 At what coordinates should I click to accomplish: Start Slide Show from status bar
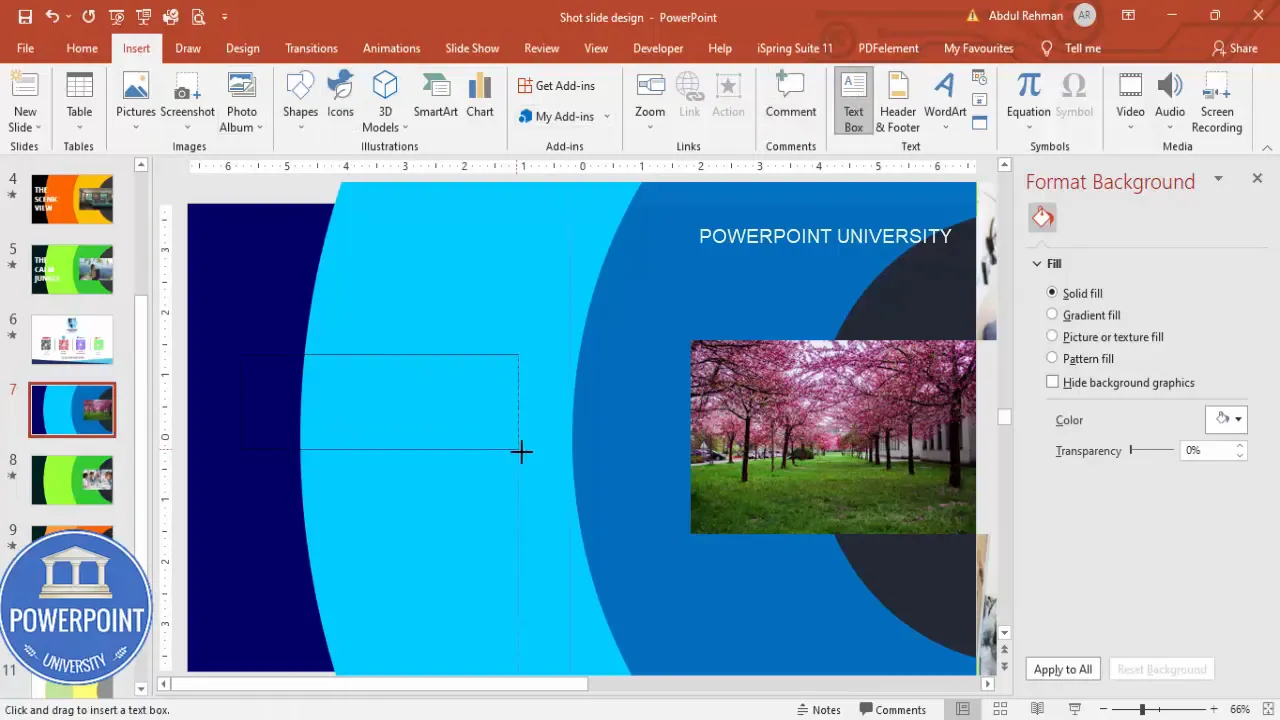(1075, 709)
